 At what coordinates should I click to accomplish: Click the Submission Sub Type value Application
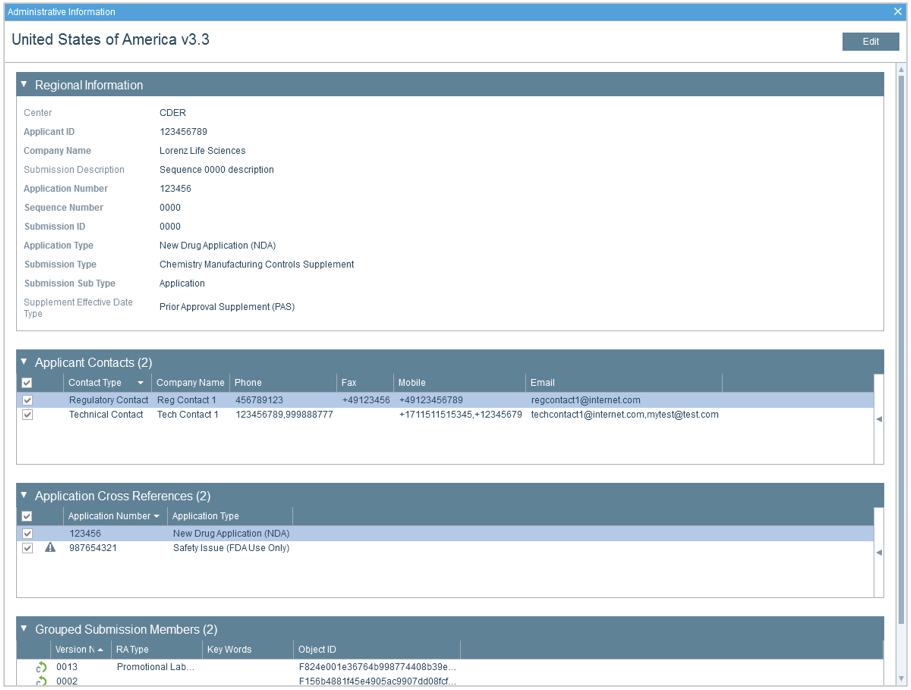point(182,283)
